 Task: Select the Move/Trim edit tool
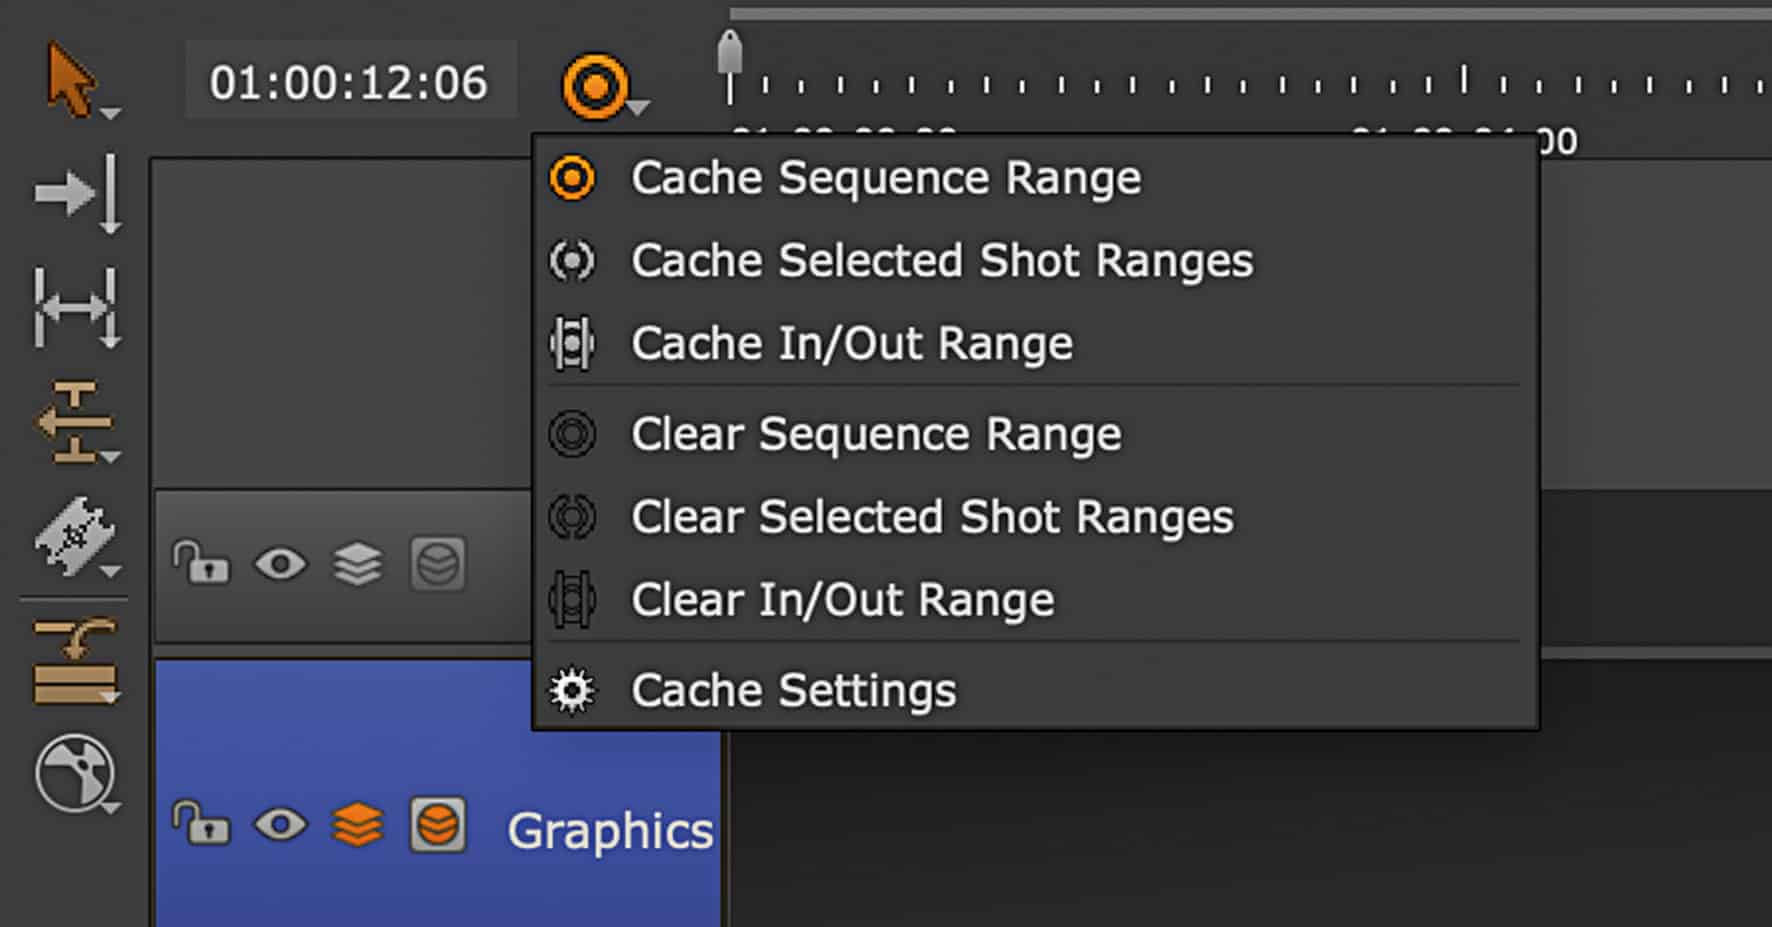(73, 195)
